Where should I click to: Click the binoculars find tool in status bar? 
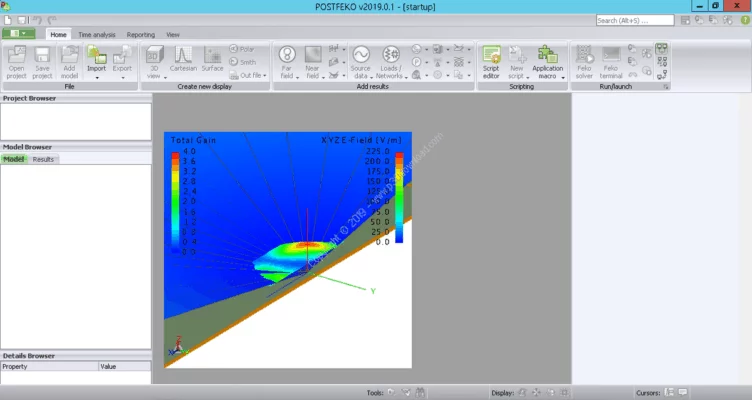point(420,393)
